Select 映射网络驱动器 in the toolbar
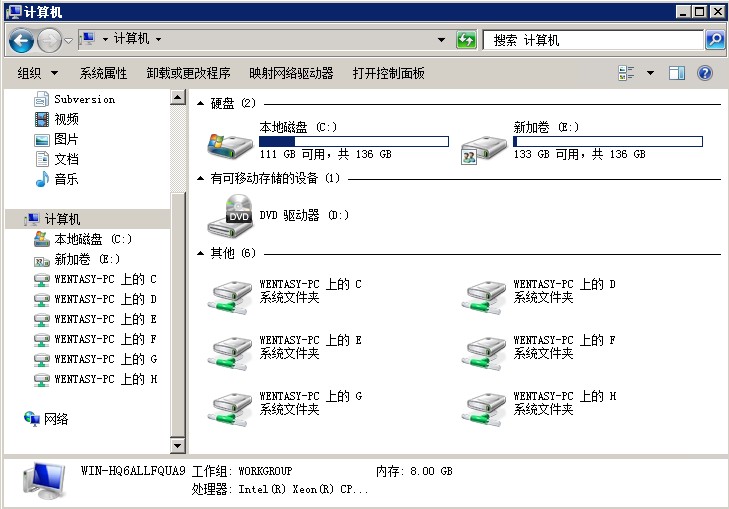The width and height of the screenshot is (729, 509). (291, 73)
